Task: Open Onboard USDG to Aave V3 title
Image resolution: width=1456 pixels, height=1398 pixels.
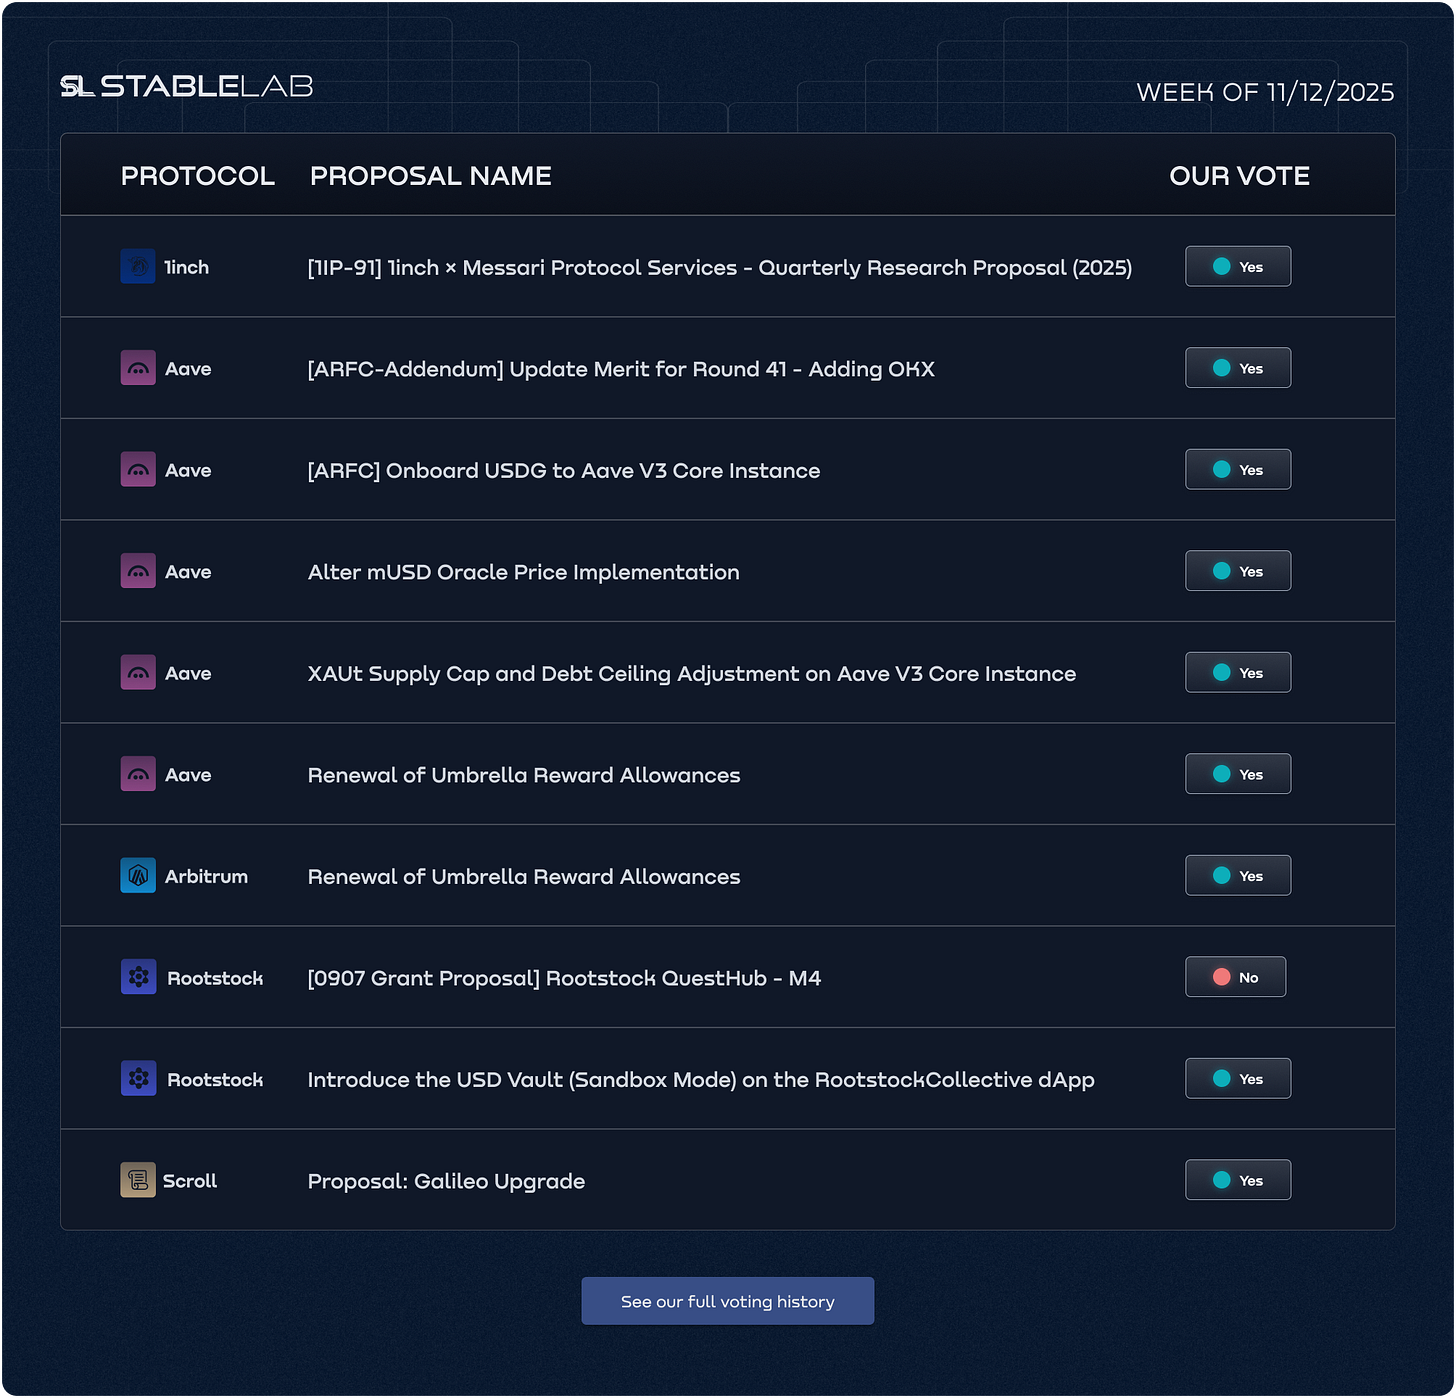Action: coord(564,471)
